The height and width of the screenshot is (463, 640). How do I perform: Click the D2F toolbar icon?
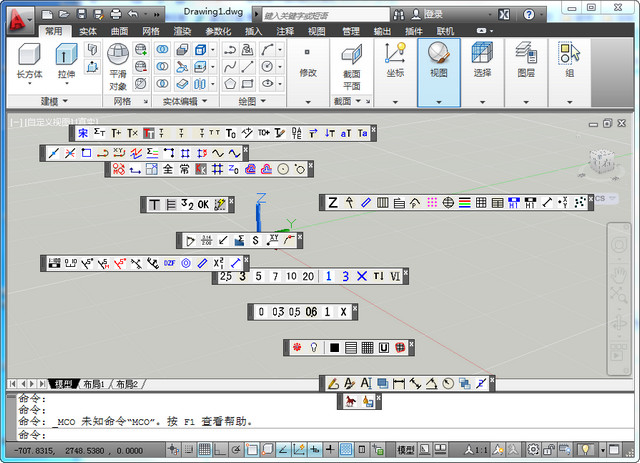(x=169, y=263)
